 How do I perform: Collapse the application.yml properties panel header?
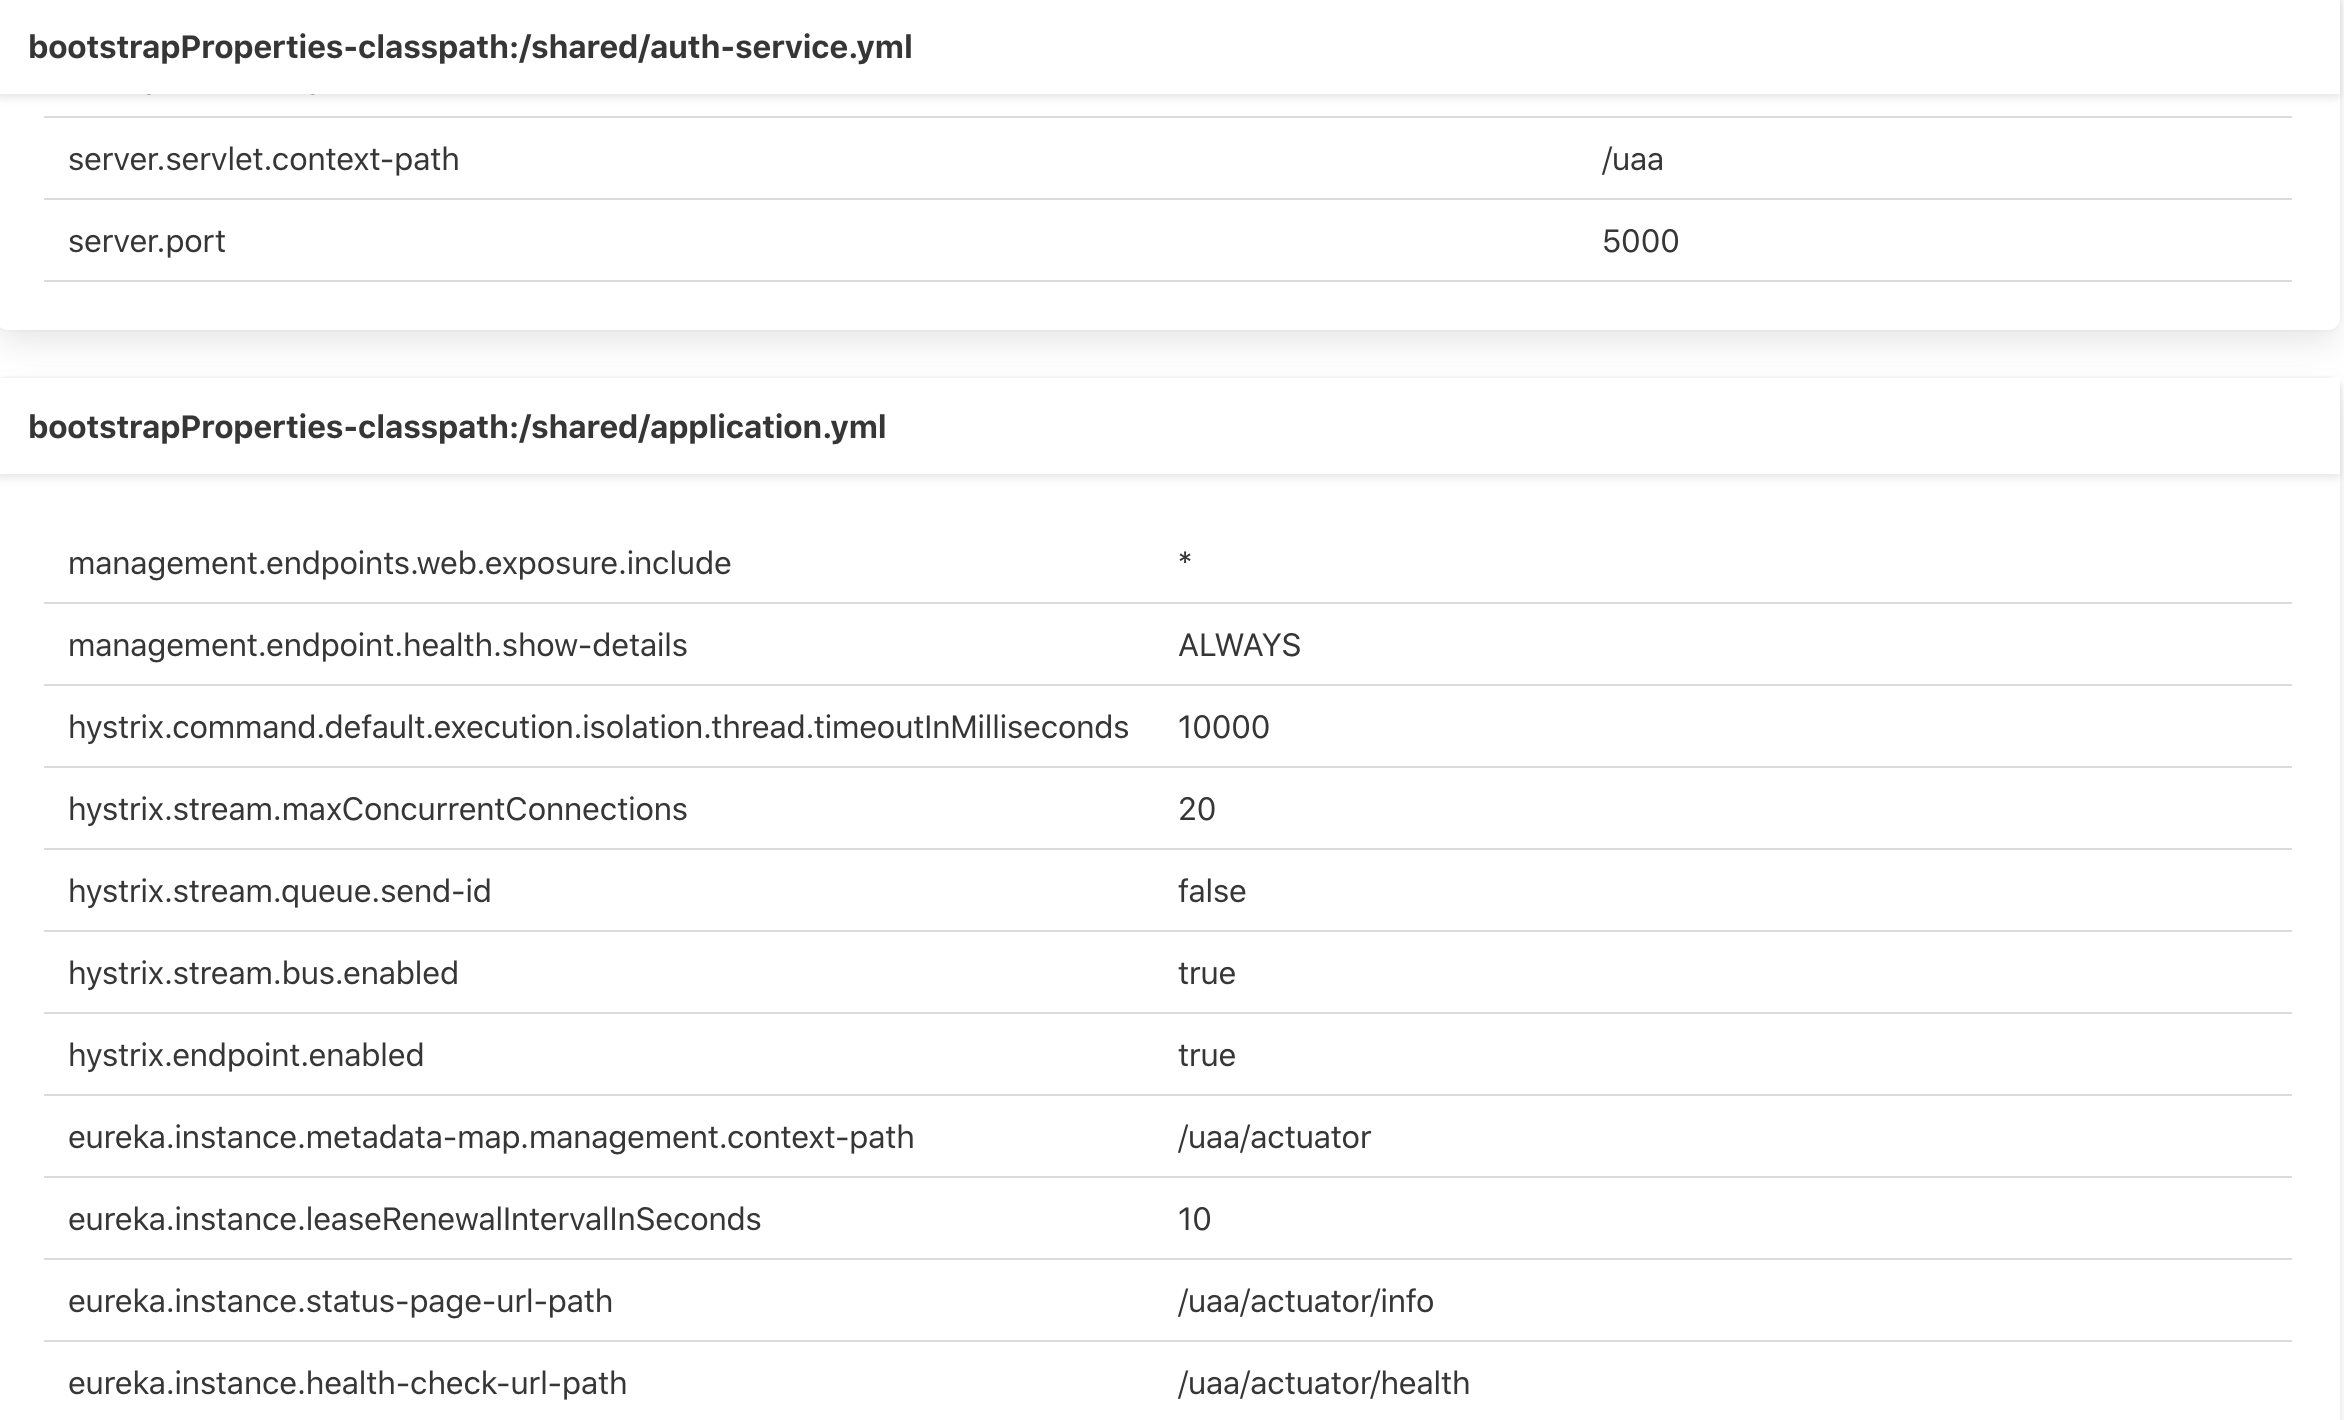[457, 427]
